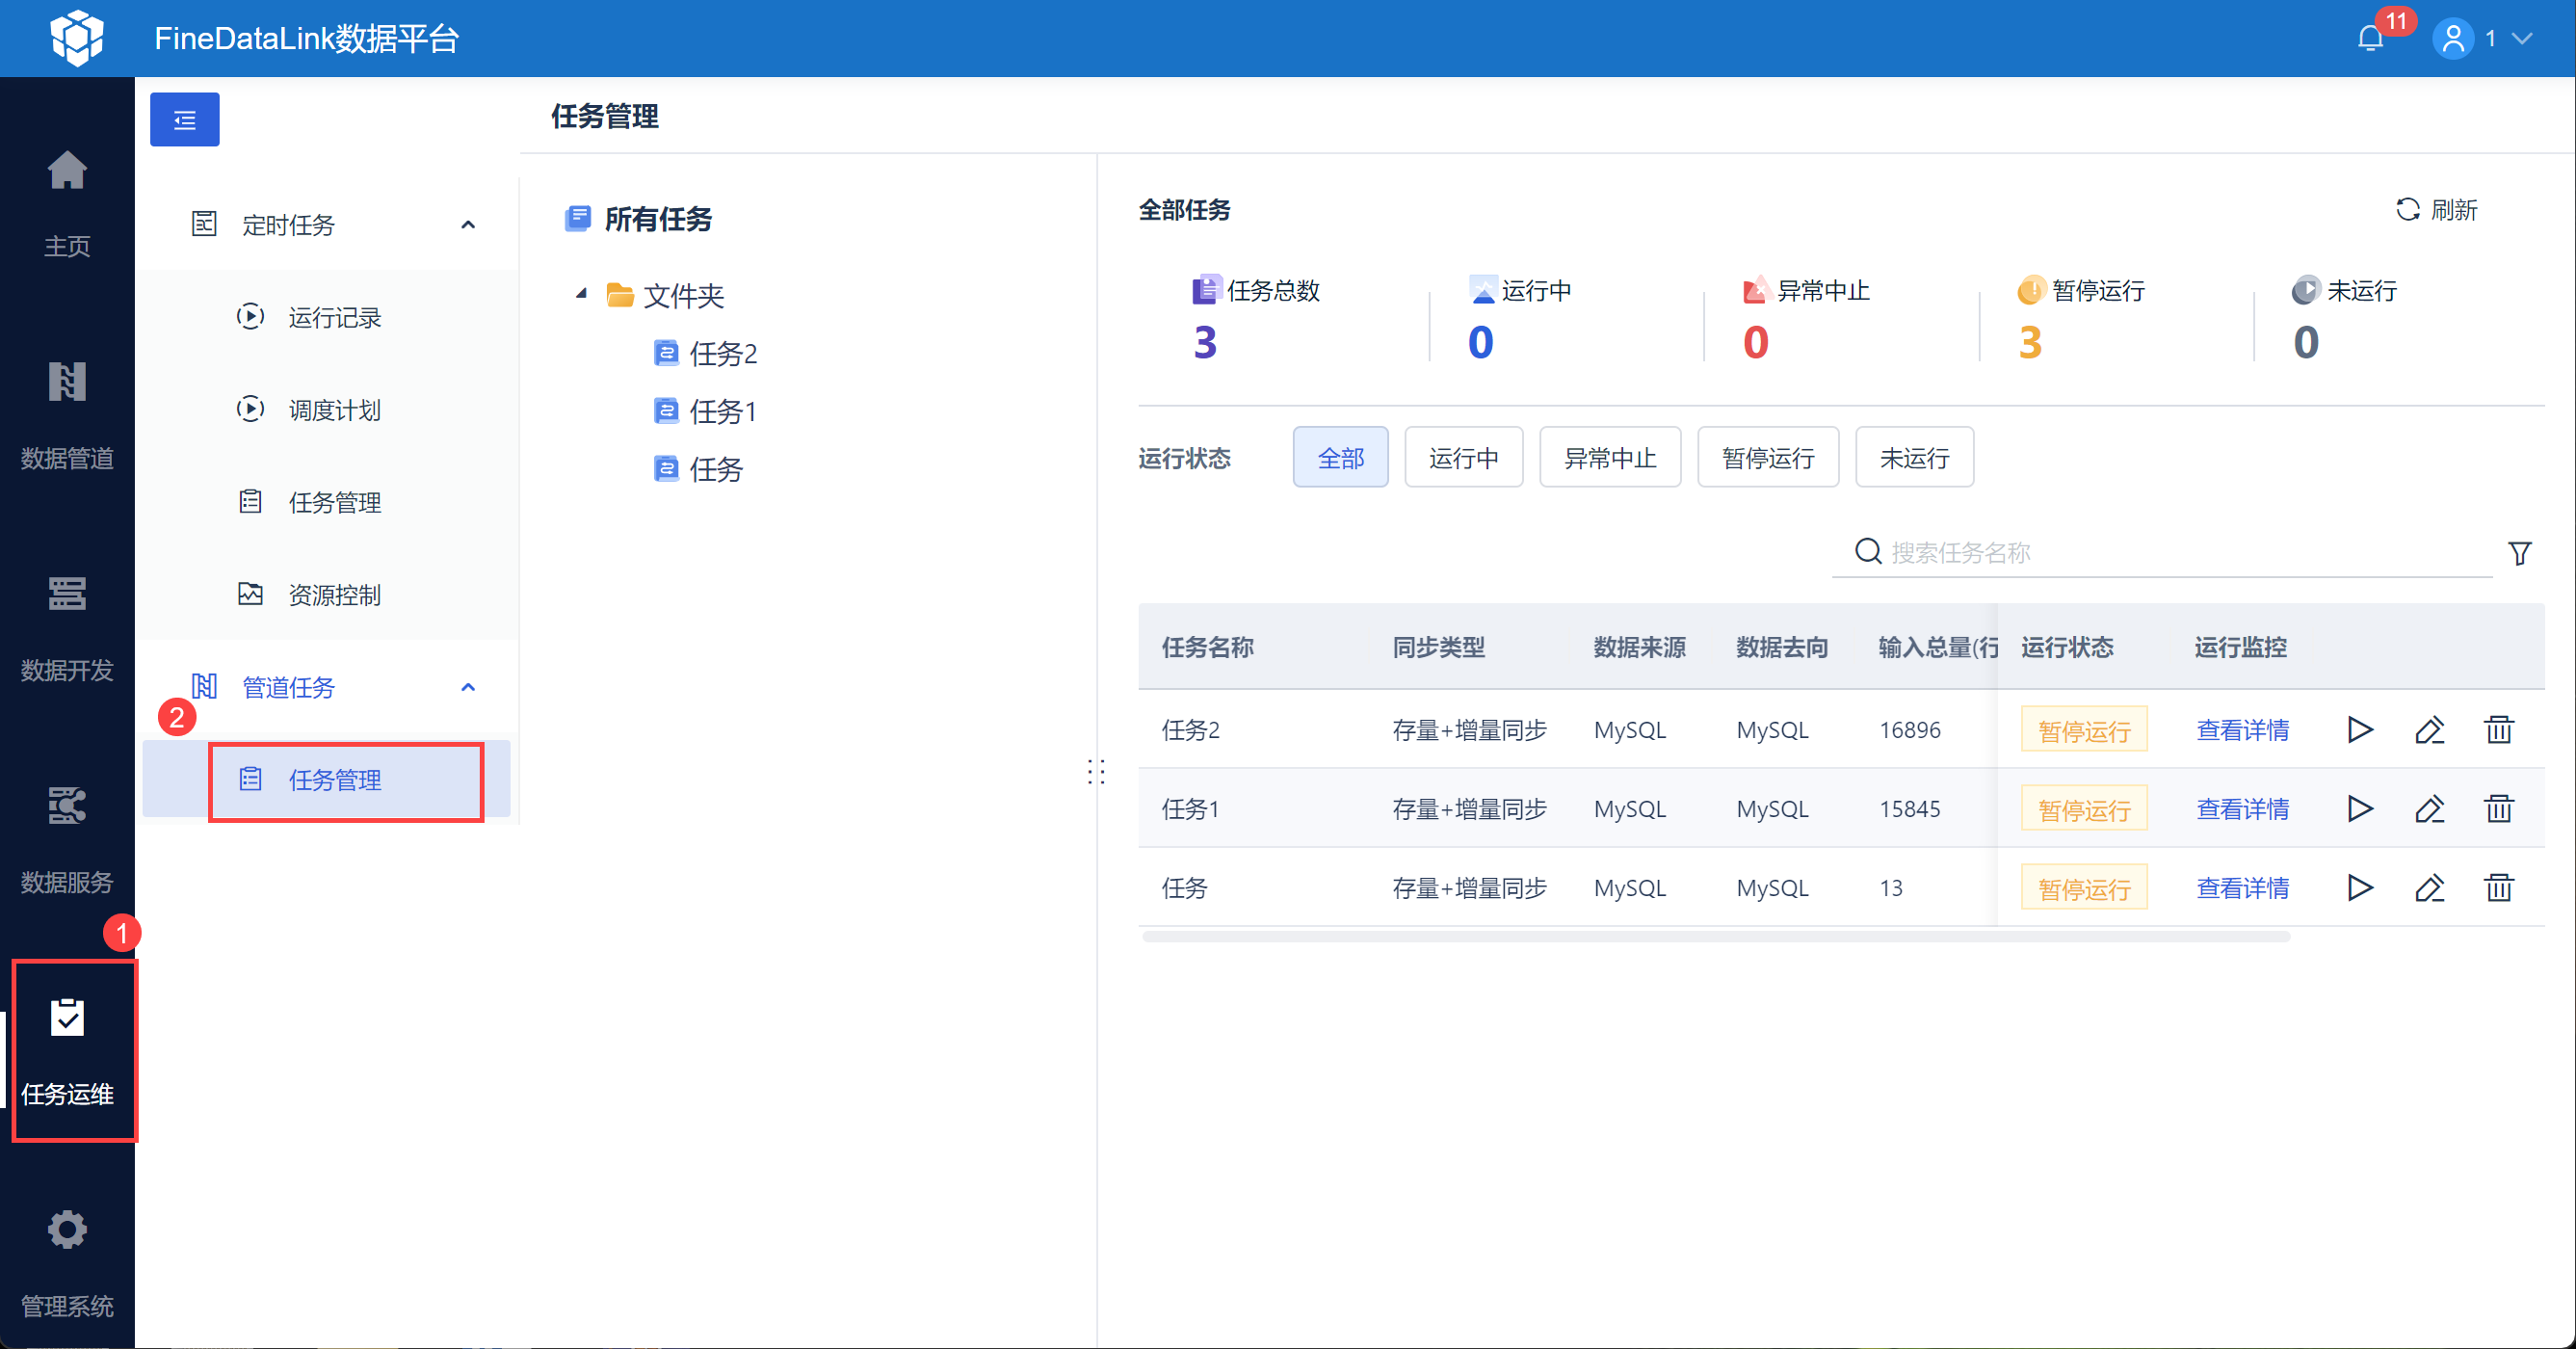Collapse sidebar with the menu fold icon
Screen dimensions: 2576x1349
pos(184,120)
